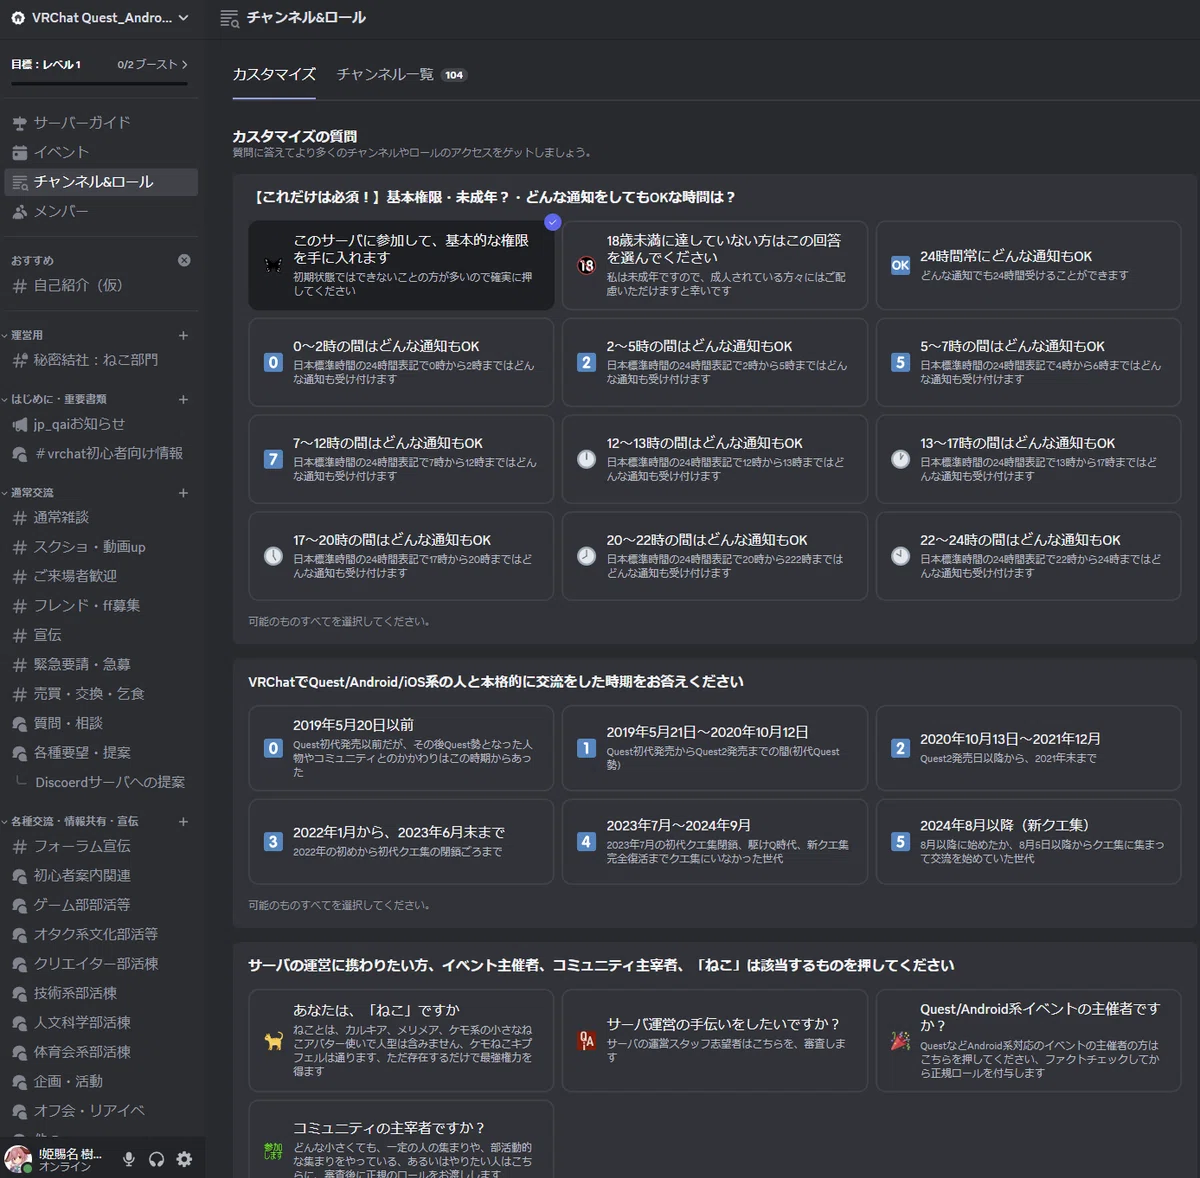
Task: Select the あなたは、「ねこ」ですか option
Action: [401, 1041]
